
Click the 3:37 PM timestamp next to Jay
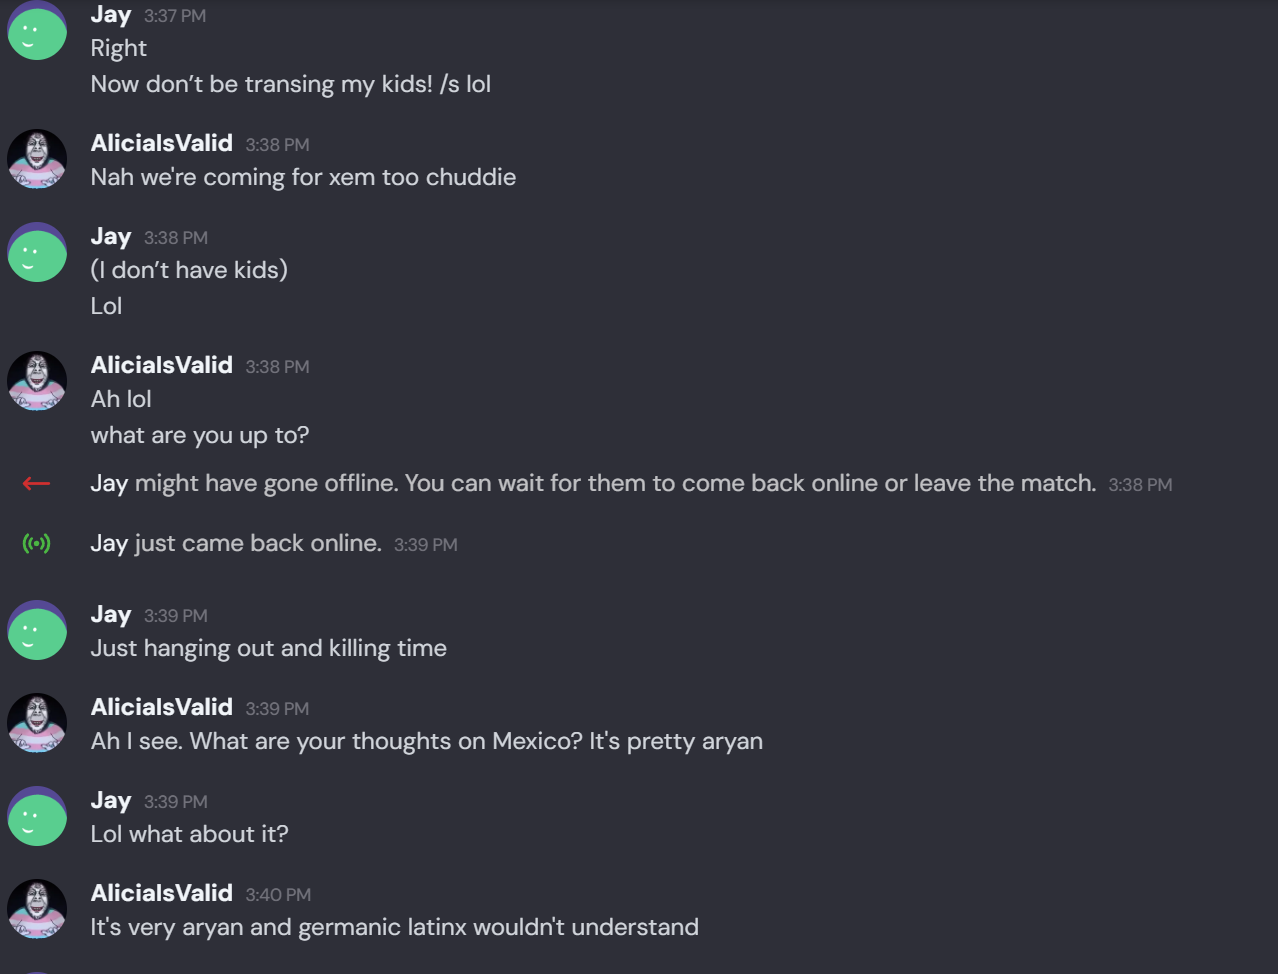[x=175, y=16]
